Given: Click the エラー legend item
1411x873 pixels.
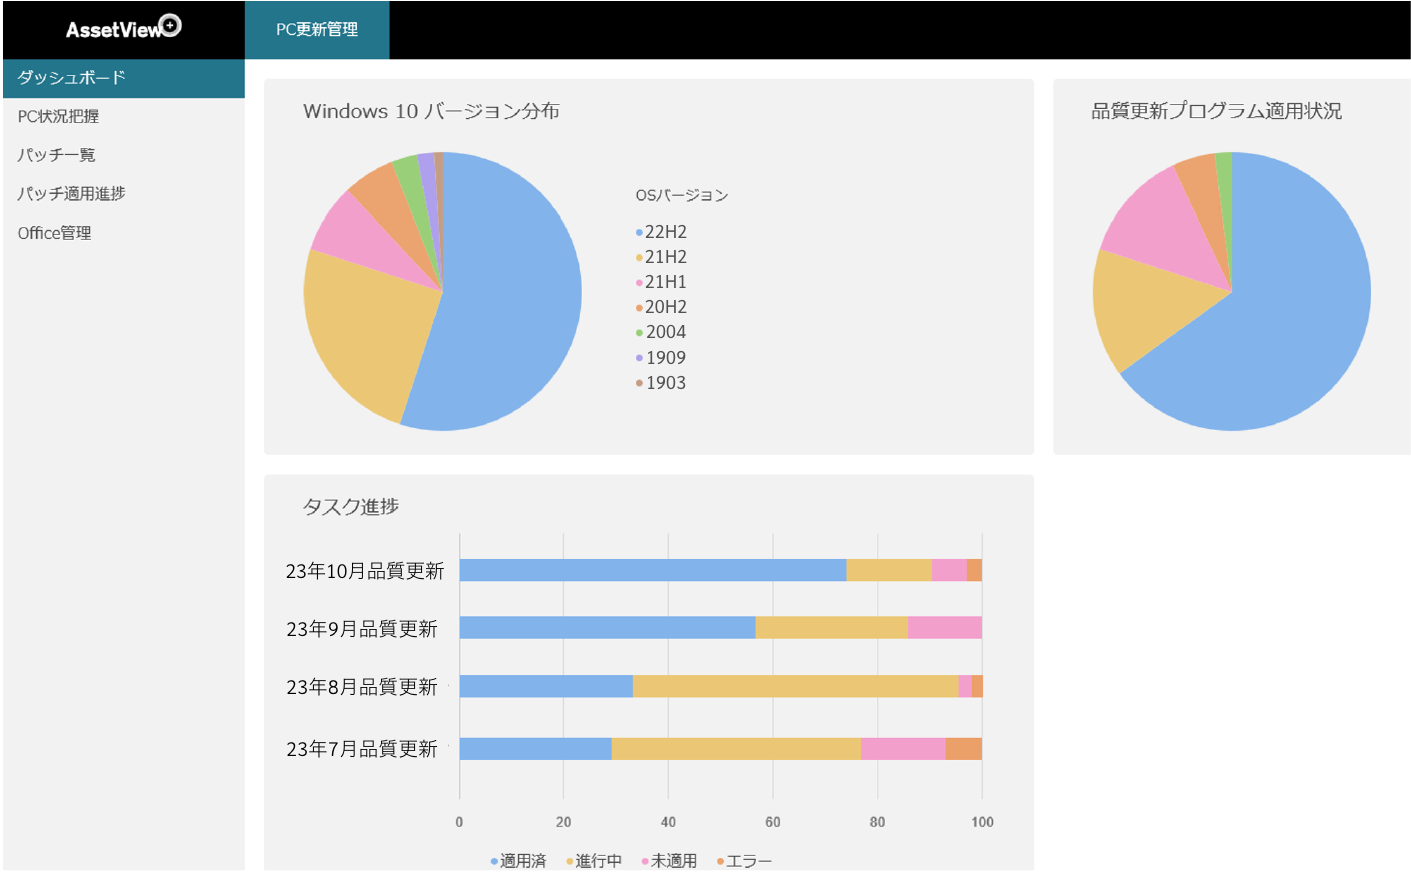Looking at the screenshot, I should 745,861.
